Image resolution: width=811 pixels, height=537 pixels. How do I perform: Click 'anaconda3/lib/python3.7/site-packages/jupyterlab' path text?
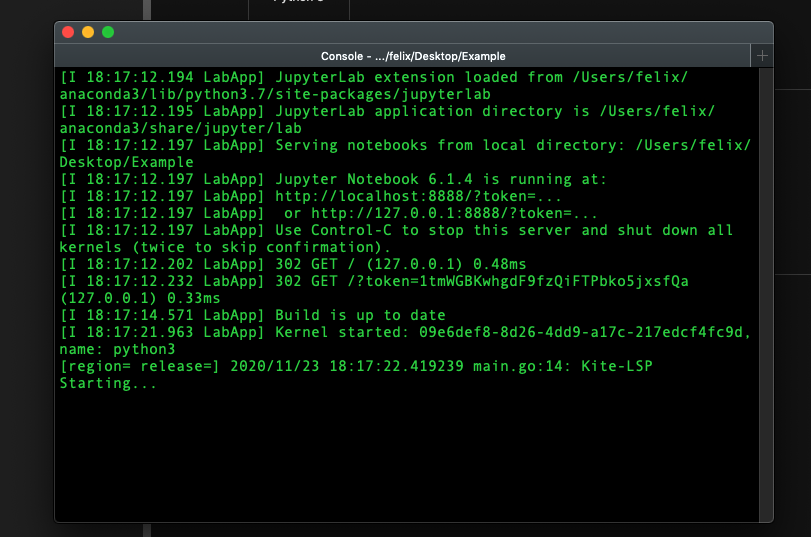coord(275,95)
